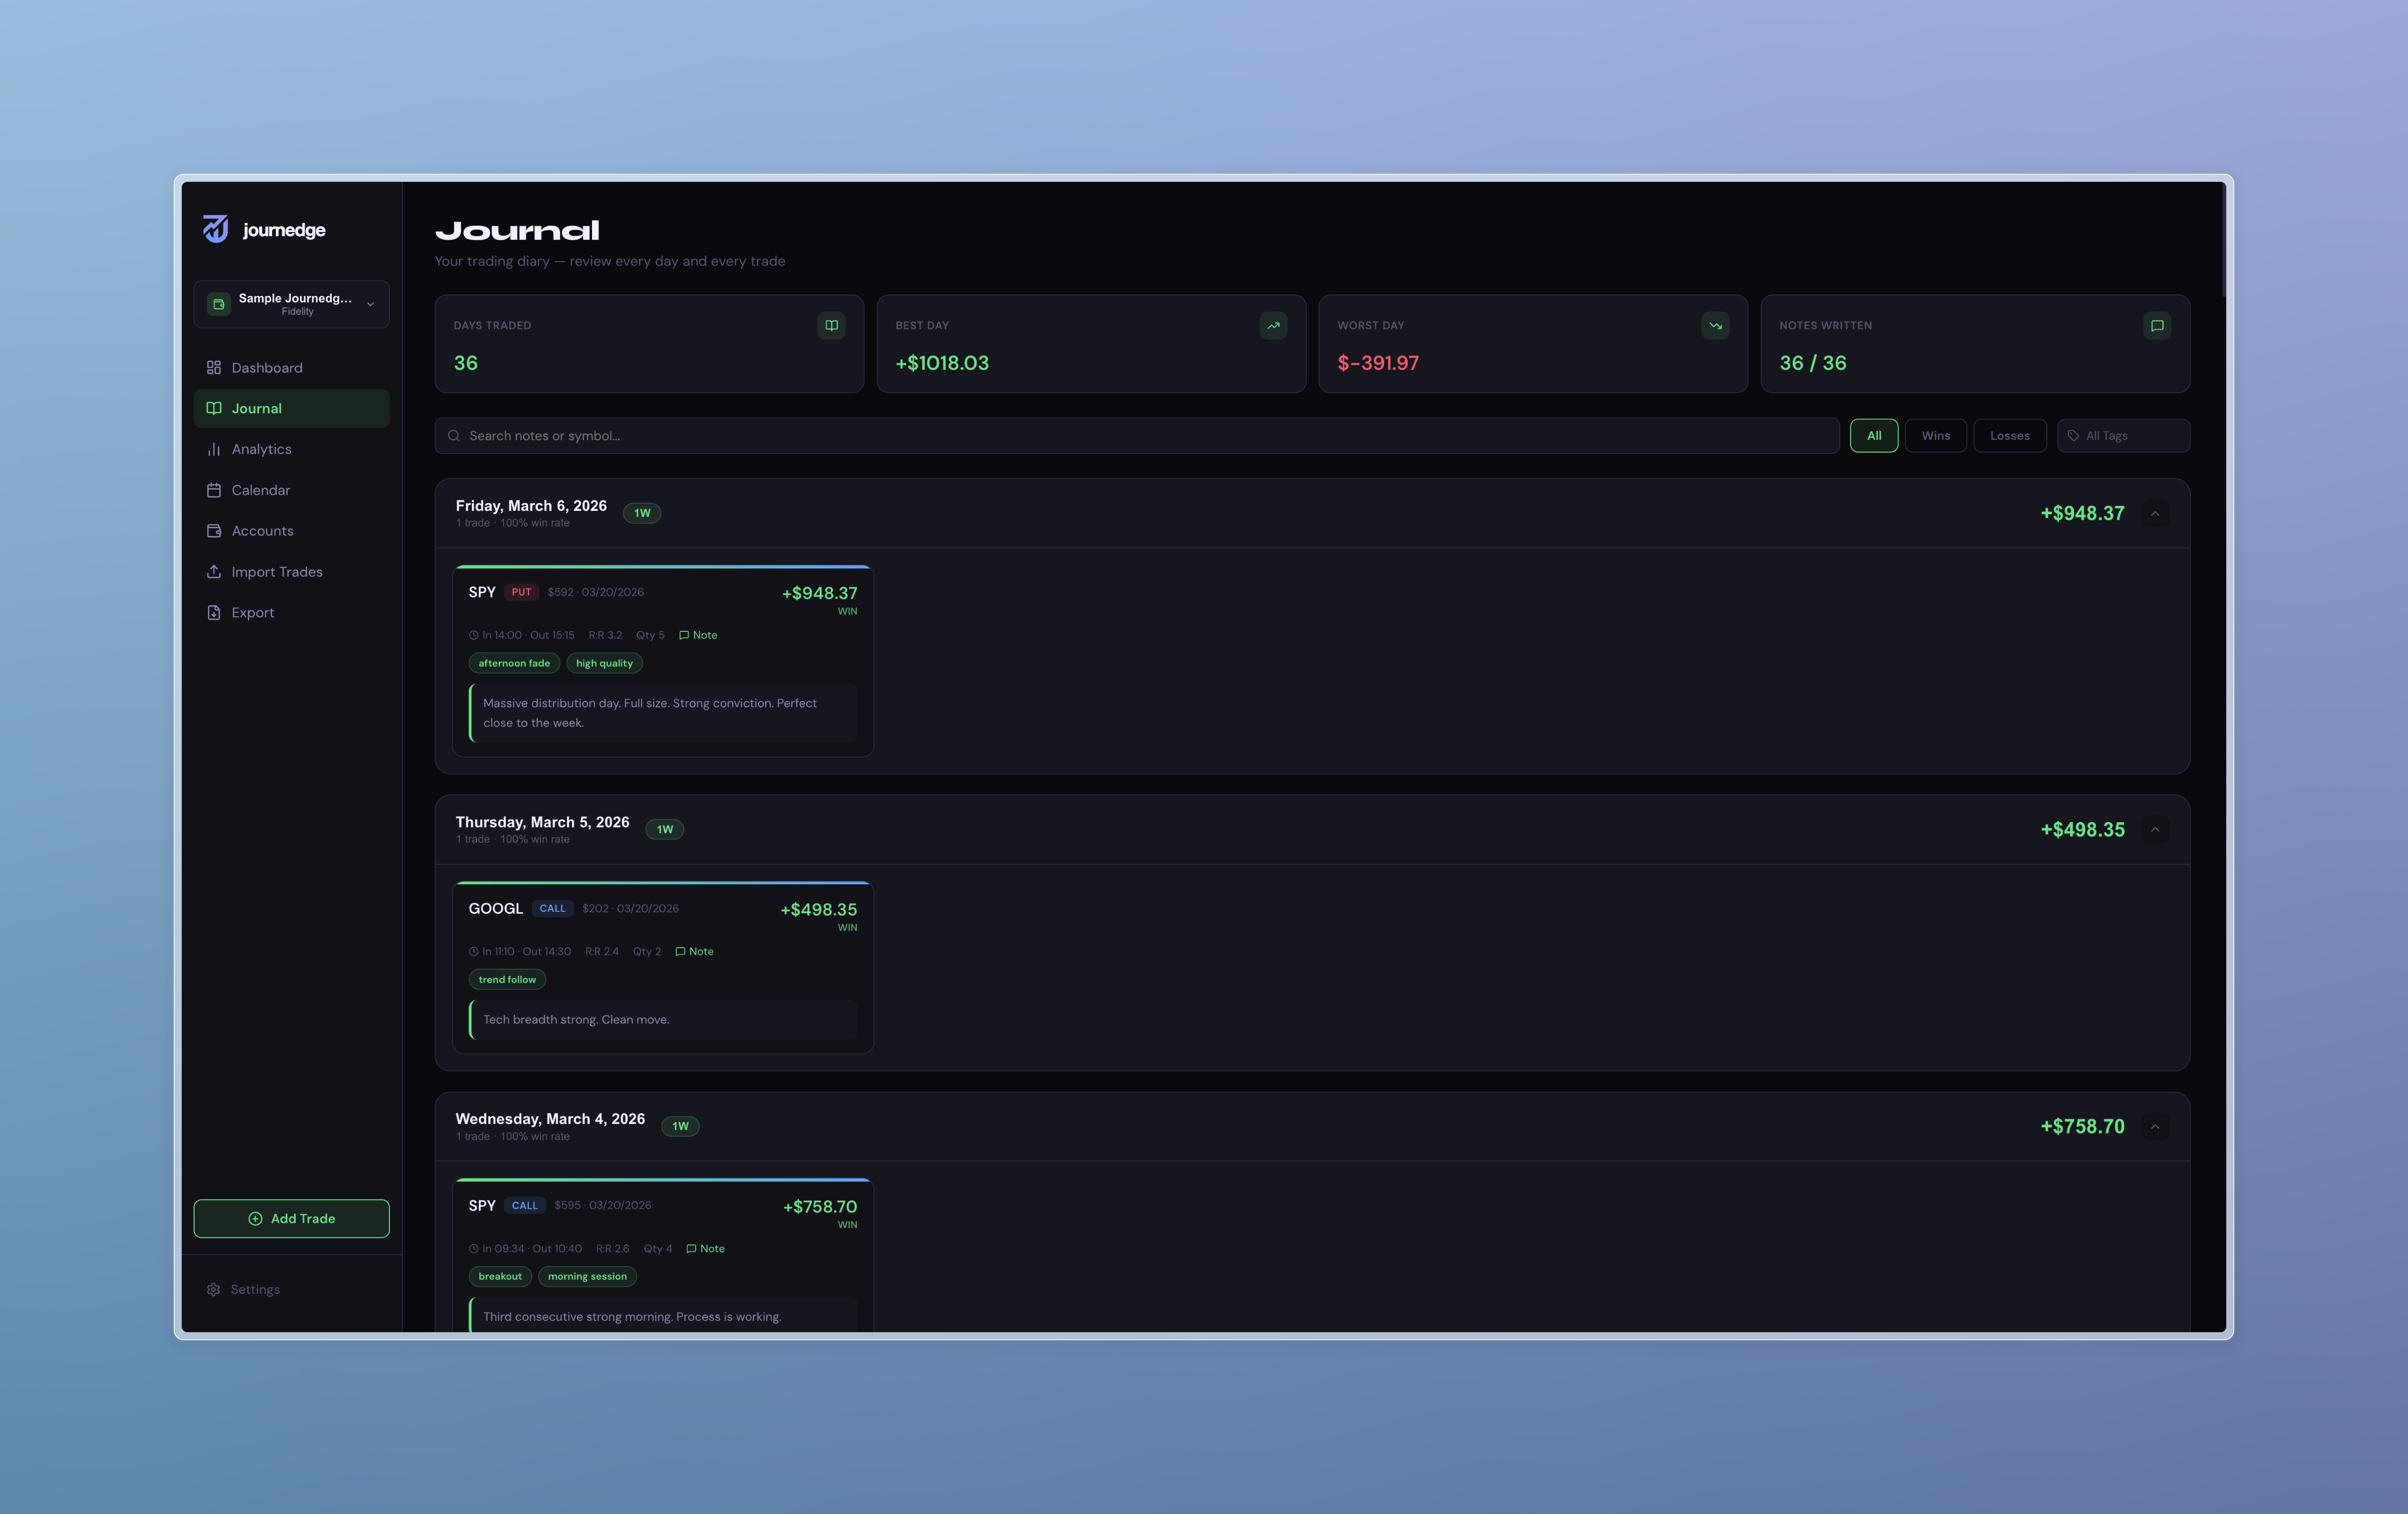Image resolution: width=2408 pixels, height=1514 pixels.
Task: Click the Import Trades upload icon
Action: coord(214,572)
